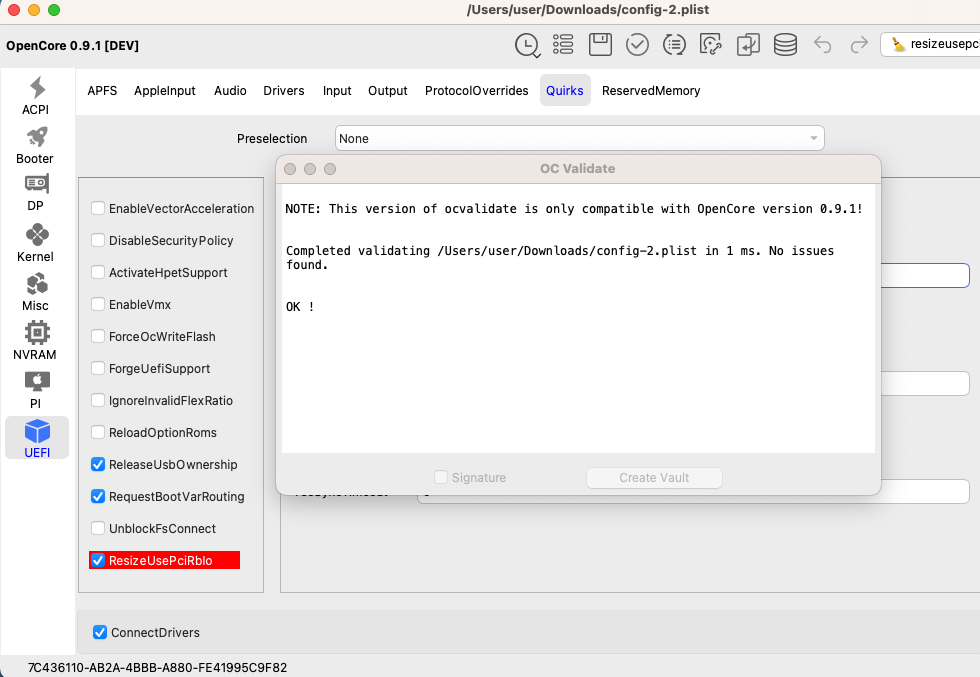The width and height of the screenshot is (980, 677).
Task: Save the config with floppy disk icon
Action: tap(600, 44)
